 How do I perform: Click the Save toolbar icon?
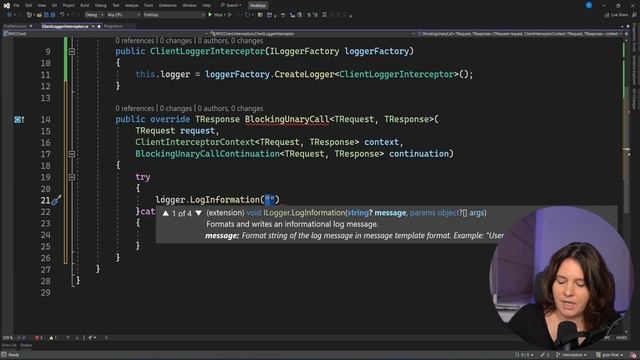[x=46, y=15]
